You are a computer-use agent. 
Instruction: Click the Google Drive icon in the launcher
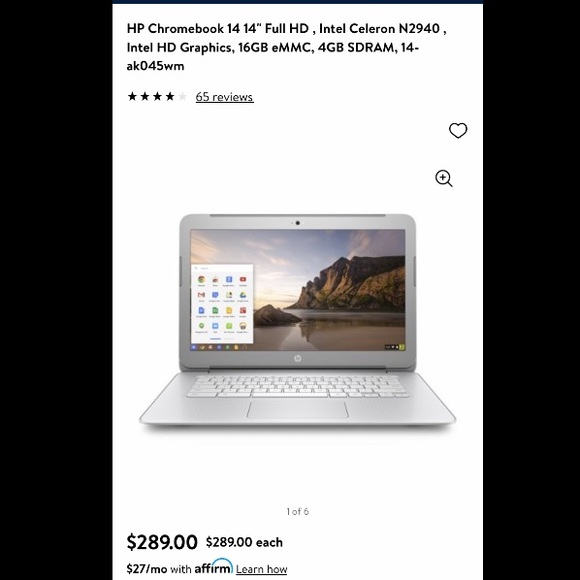[243, 295]
